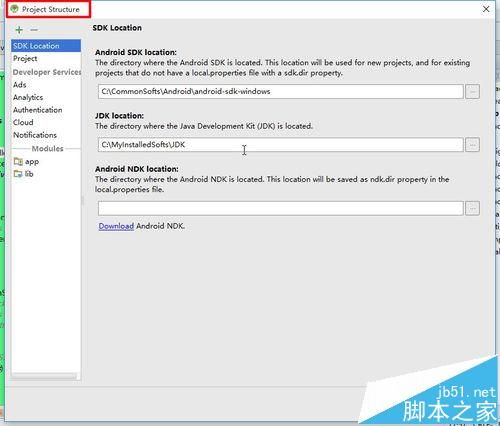Click the Android Studio icon in title bar
This screenshot has height=426, width=500.
(x=14, y=9)
